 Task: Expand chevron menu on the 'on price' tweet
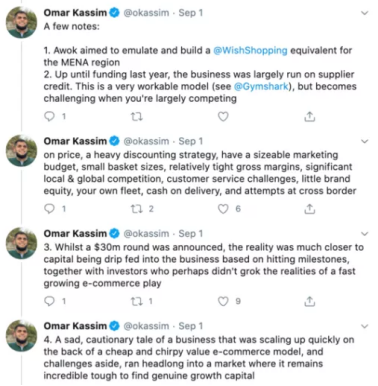pos(365,141)
